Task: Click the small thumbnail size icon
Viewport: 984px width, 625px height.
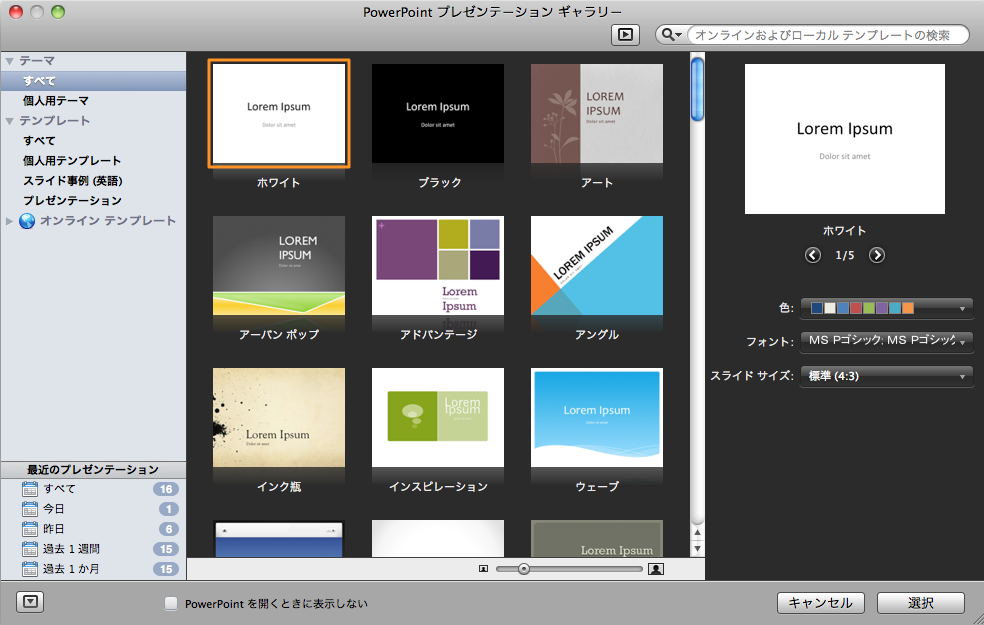Action: click(483, 569)
